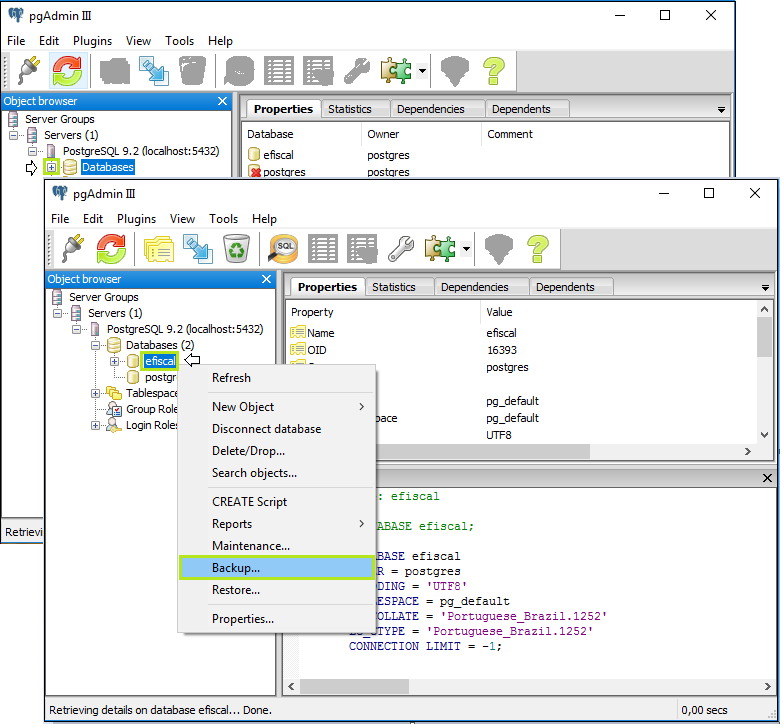Image resolution: width=784 pixels, height=728 pixels.
Task: Open the Plugins menu in back window
Action: (92, 41)
